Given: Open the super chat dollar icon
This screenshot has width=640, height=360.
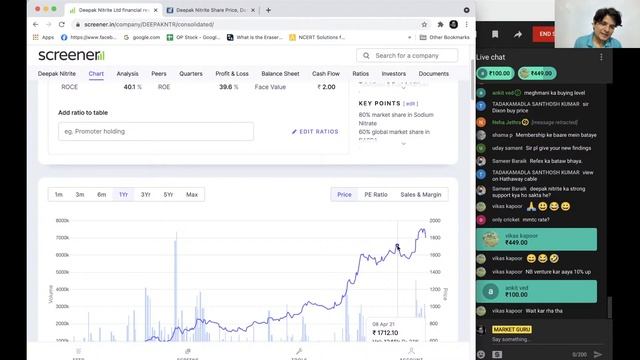Looking at the screenshot, I should tap(497, 354).
